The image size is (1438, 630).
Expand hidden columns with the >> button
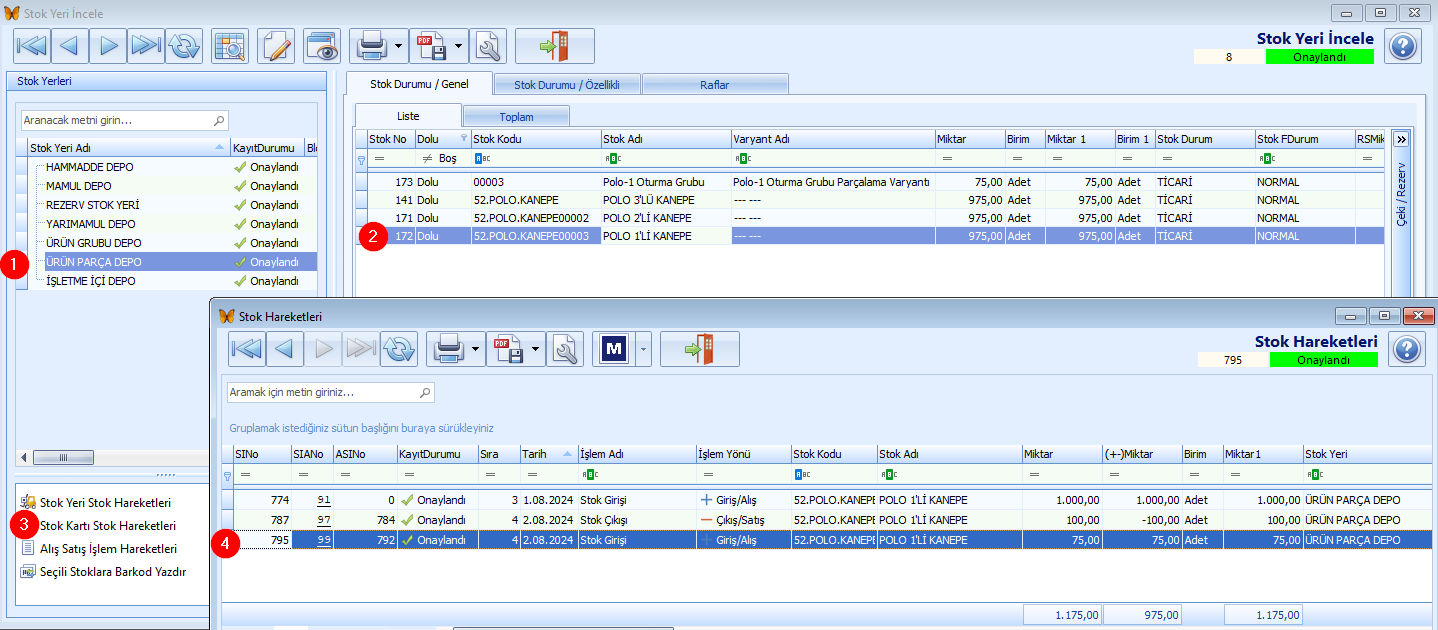coord(1401,139)
